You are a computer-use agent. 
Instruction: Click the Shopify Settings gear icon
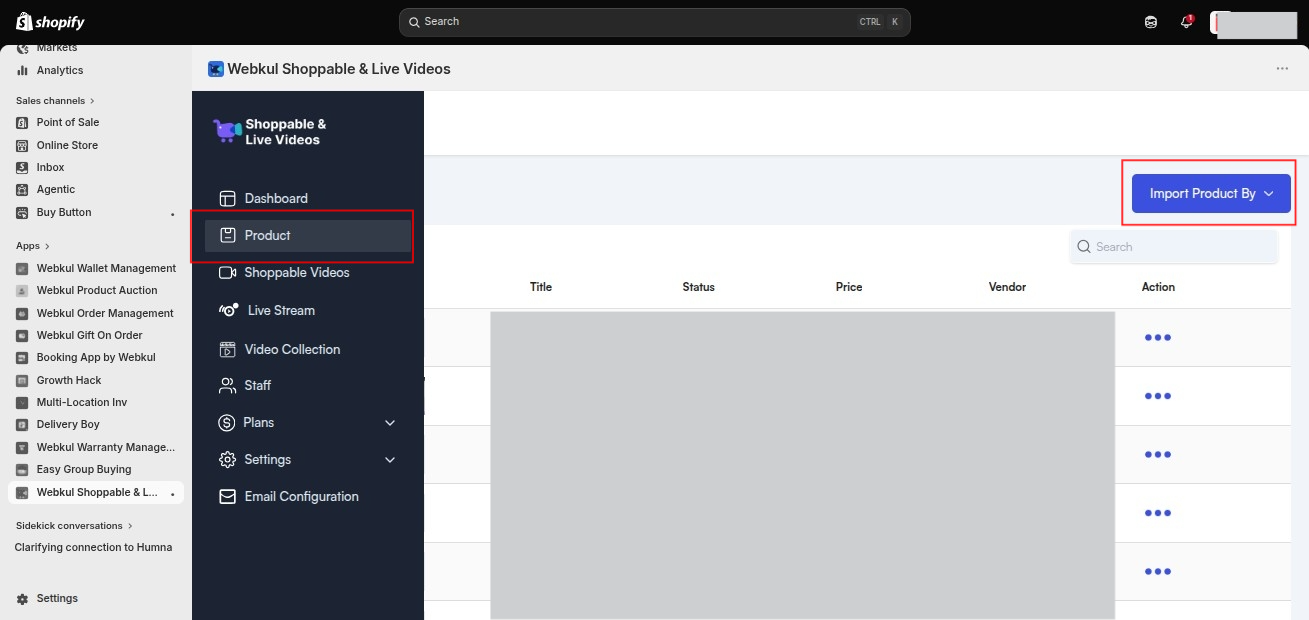point(22,598)
